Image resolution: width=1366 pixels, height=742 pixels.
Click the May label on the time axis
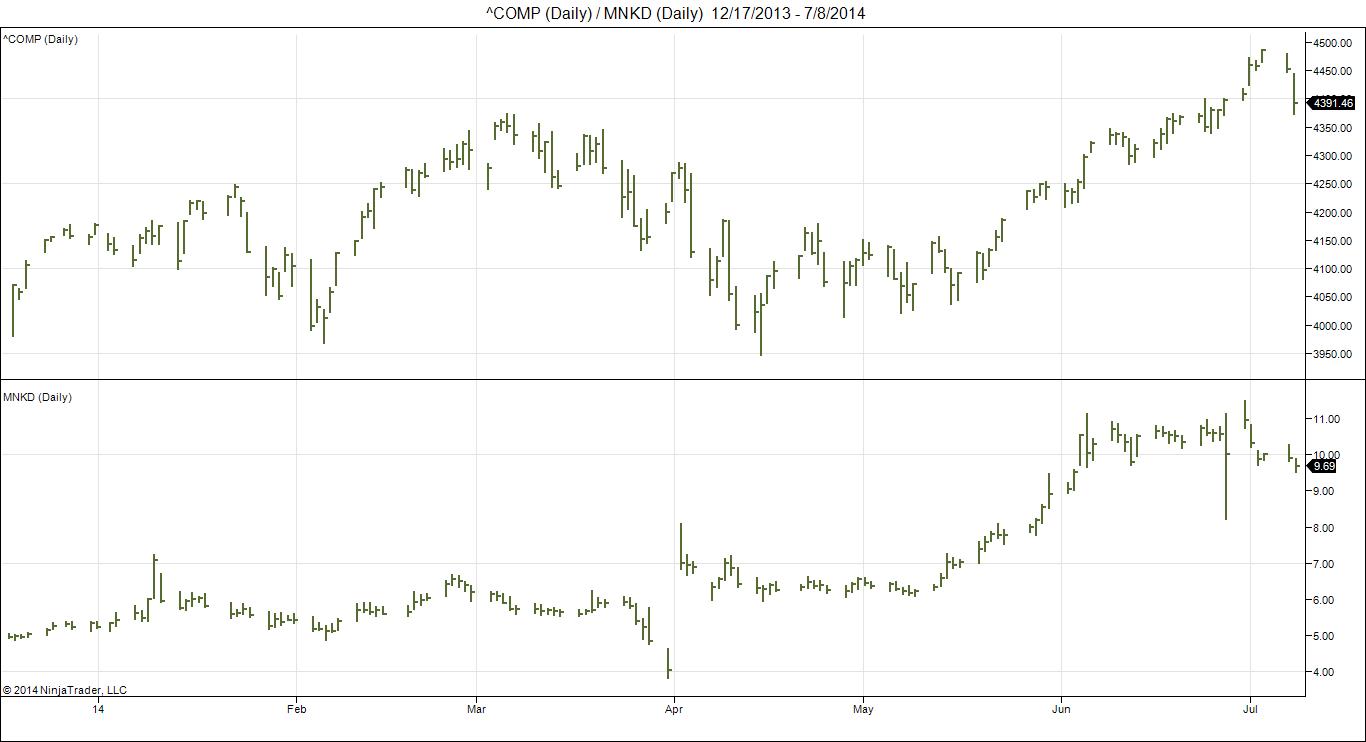click(863, 710)
